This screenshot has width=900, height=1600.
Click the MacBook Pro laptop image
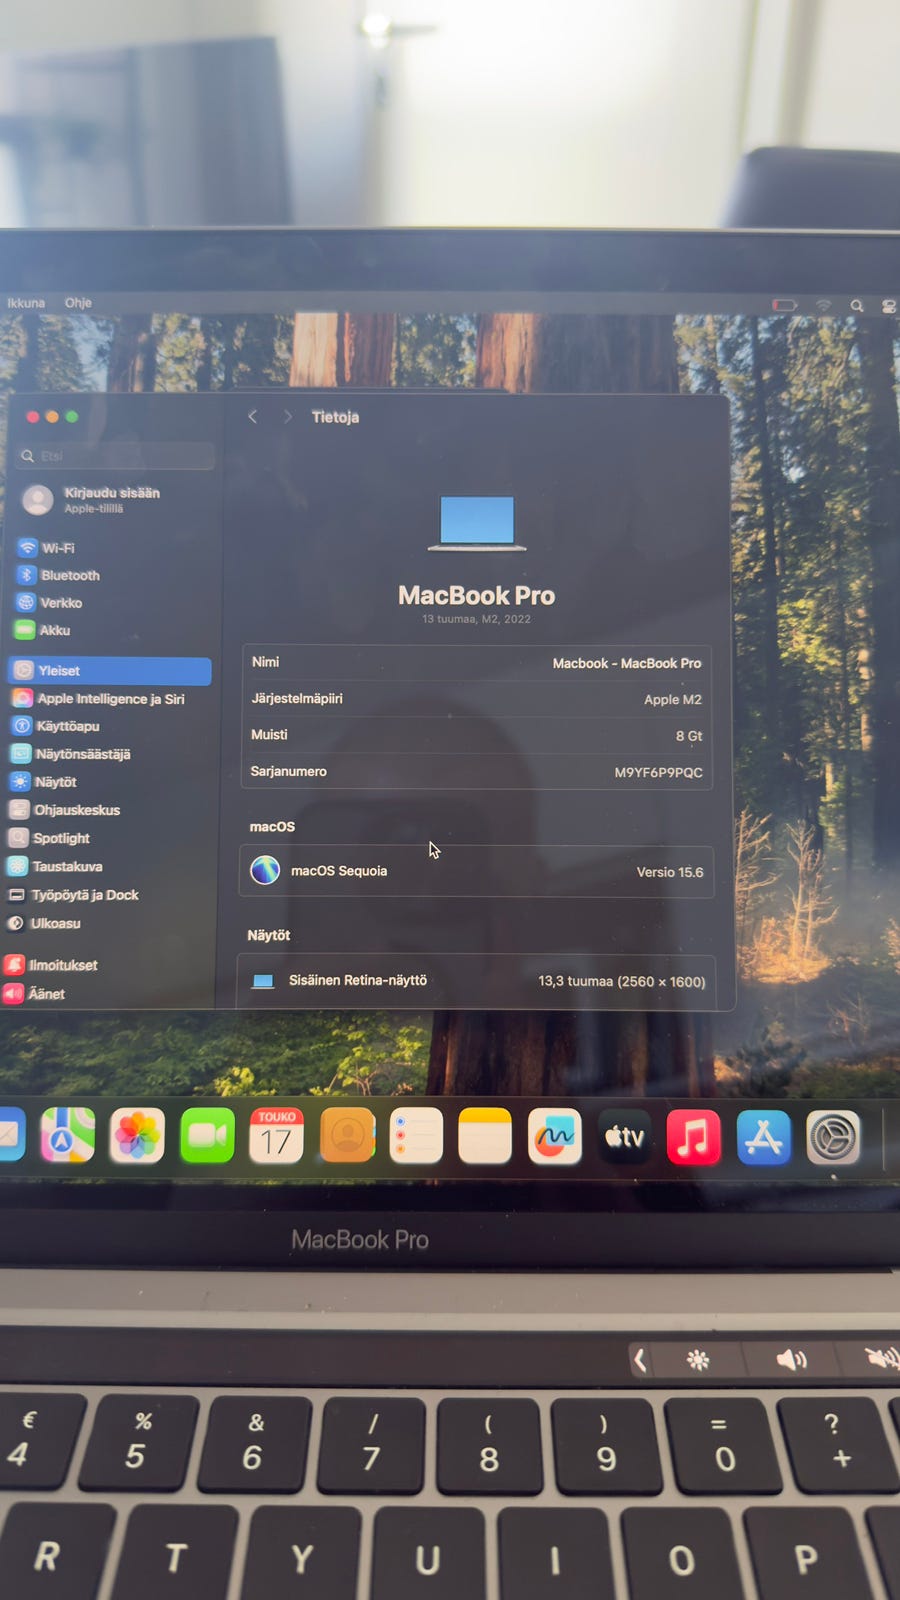[x=477, y=523]
